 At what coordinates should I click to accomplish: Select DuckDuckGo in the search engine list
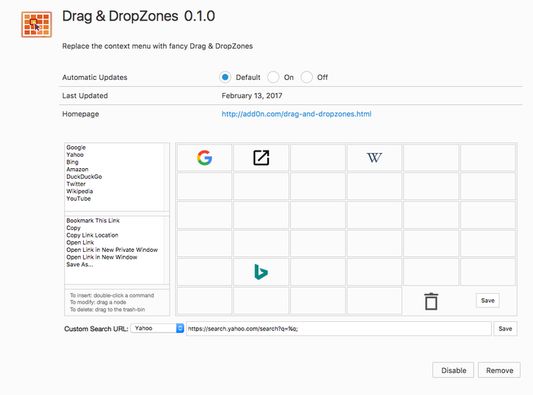click(84, 177)
